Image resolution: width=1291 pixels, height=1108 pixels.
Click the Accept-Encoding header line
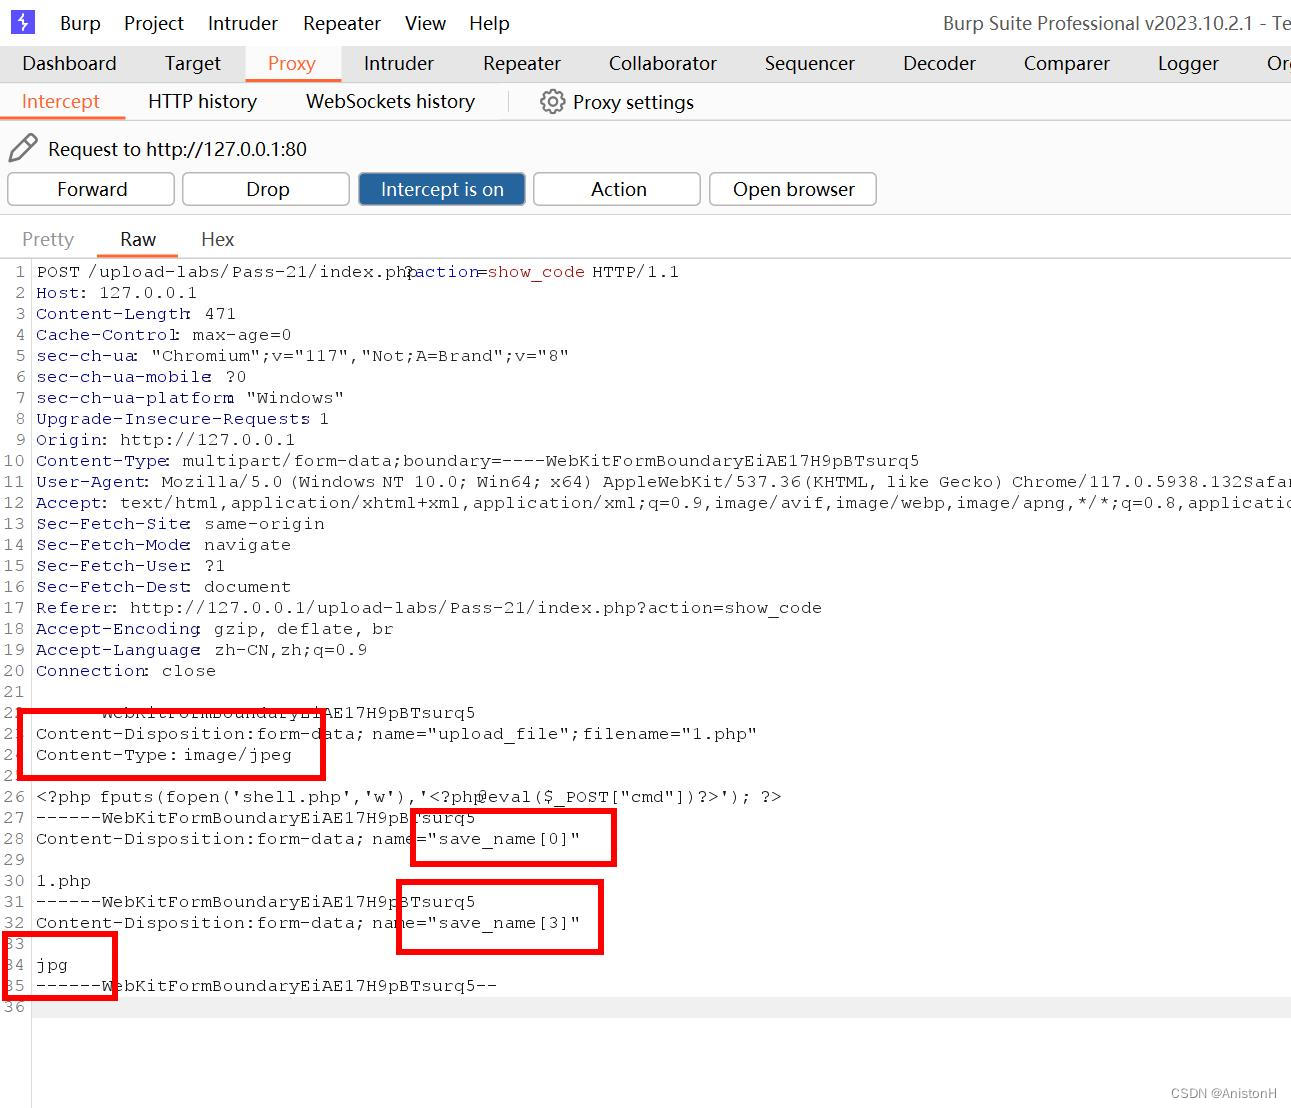pyautogui.click(x=215, y=629)
